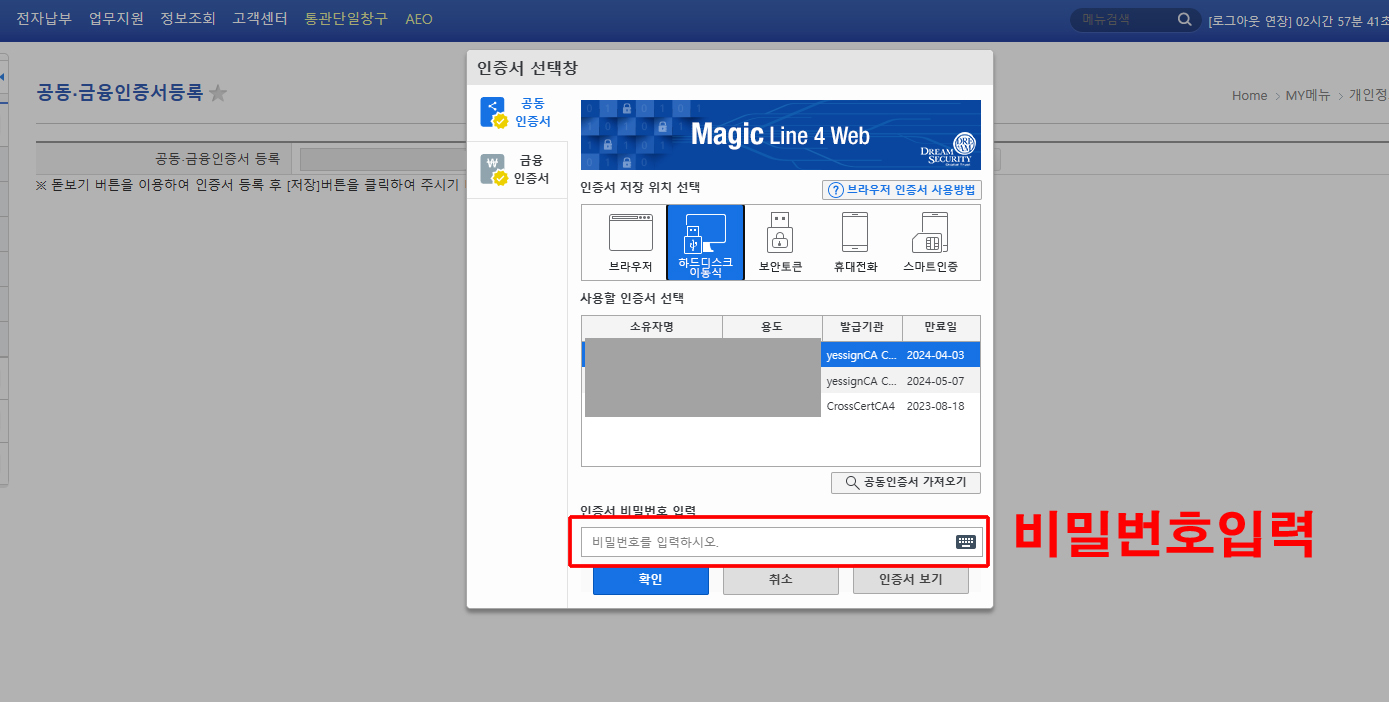Select the certificate expiring 2024-04-03
The width and height of the screenshot is (1389, 702).
pyautogui.click(x=781, y=355)
